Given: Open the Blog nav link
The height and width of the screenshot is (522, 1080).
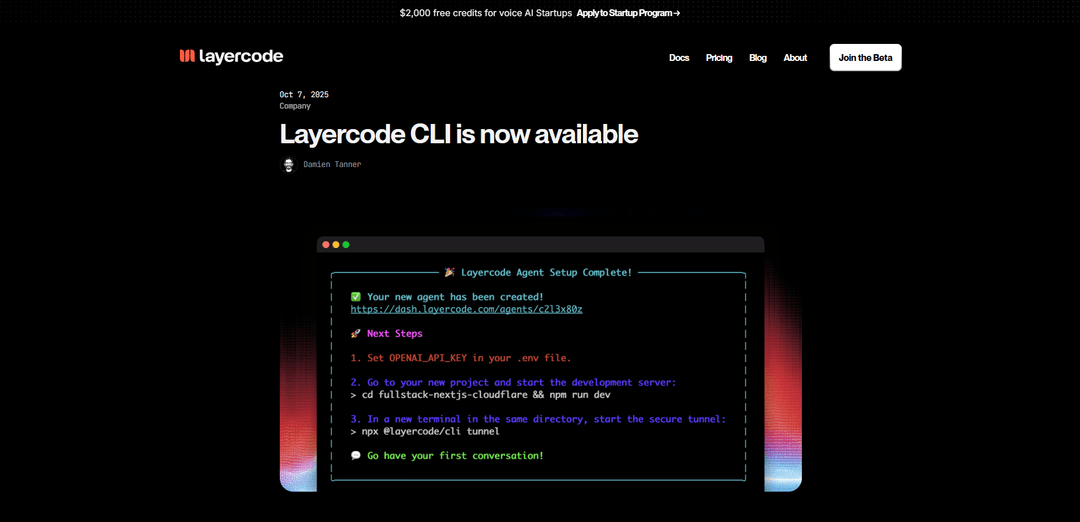Looking at the screenshot, I should click(x=758, y=58).
